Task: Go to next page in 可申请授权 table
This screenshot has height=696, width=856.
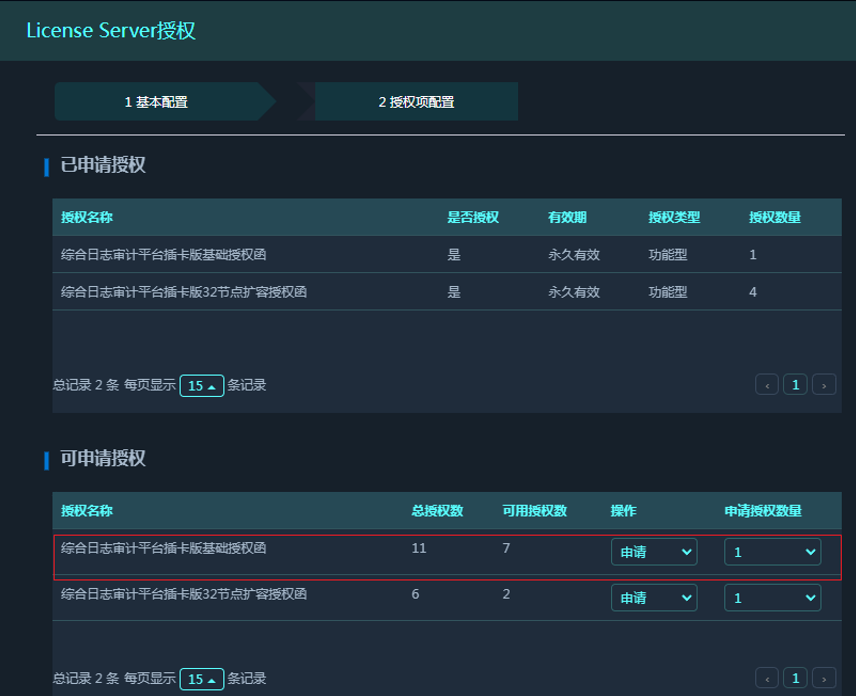Action: coord(823,679)
